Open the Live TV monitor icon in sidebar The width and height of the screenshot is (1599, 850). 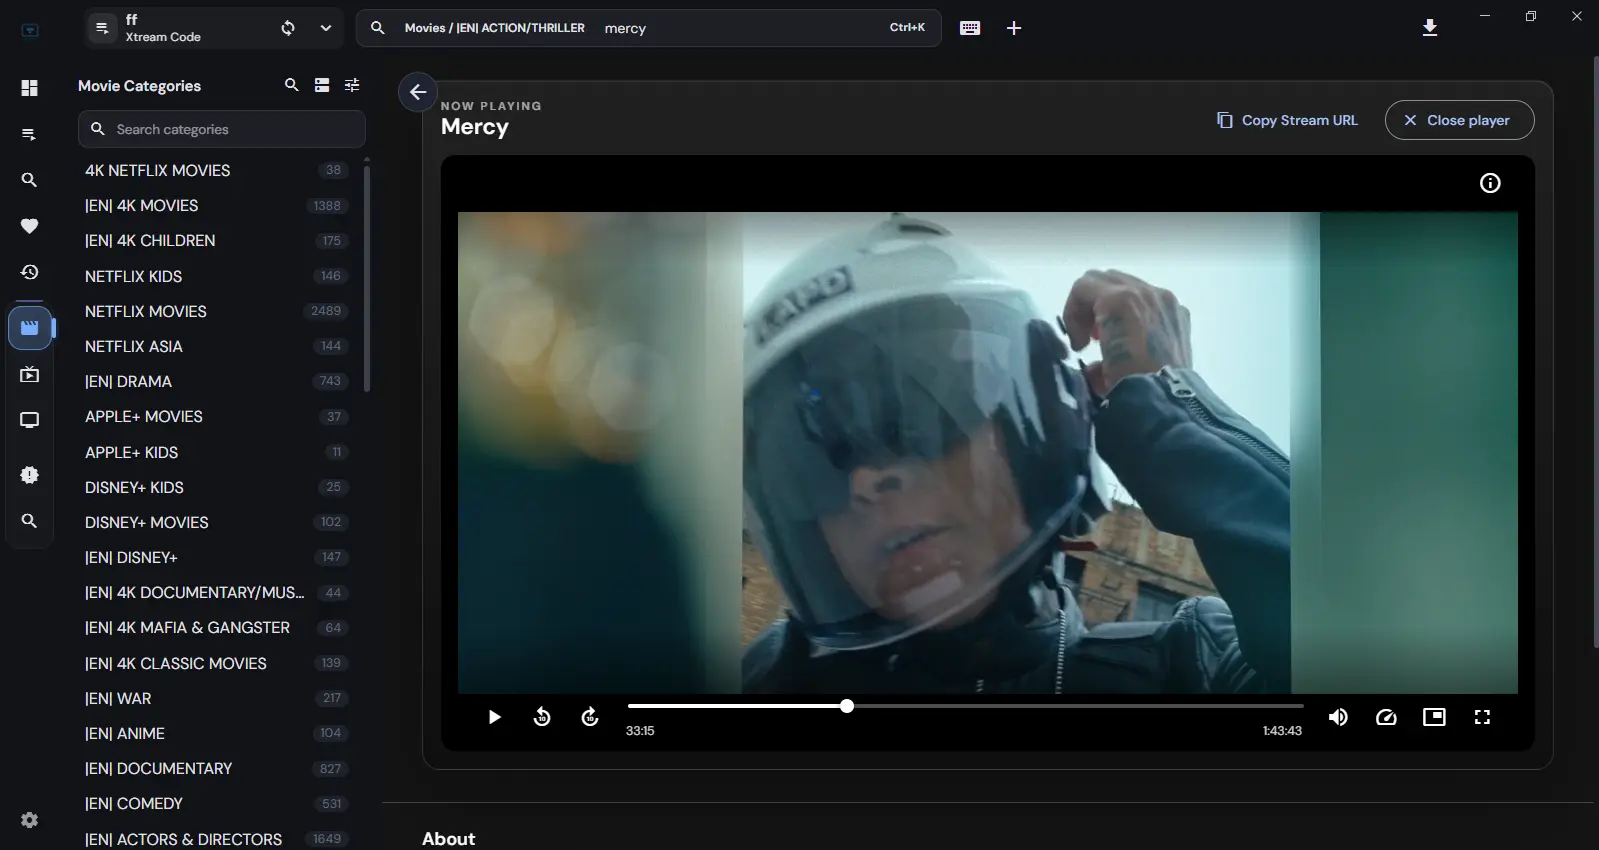[x=30, y=420]
